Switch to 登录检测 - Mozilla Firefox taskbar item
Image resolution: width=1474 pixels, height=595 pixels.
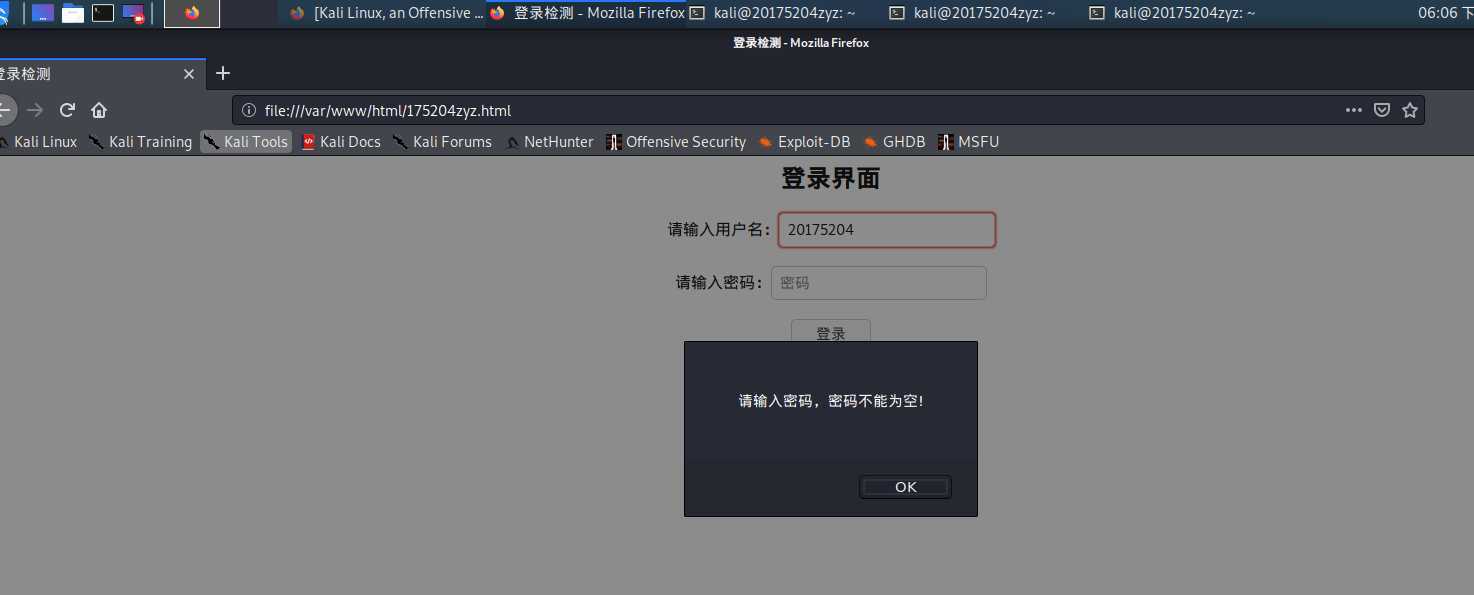click(586, 13)
